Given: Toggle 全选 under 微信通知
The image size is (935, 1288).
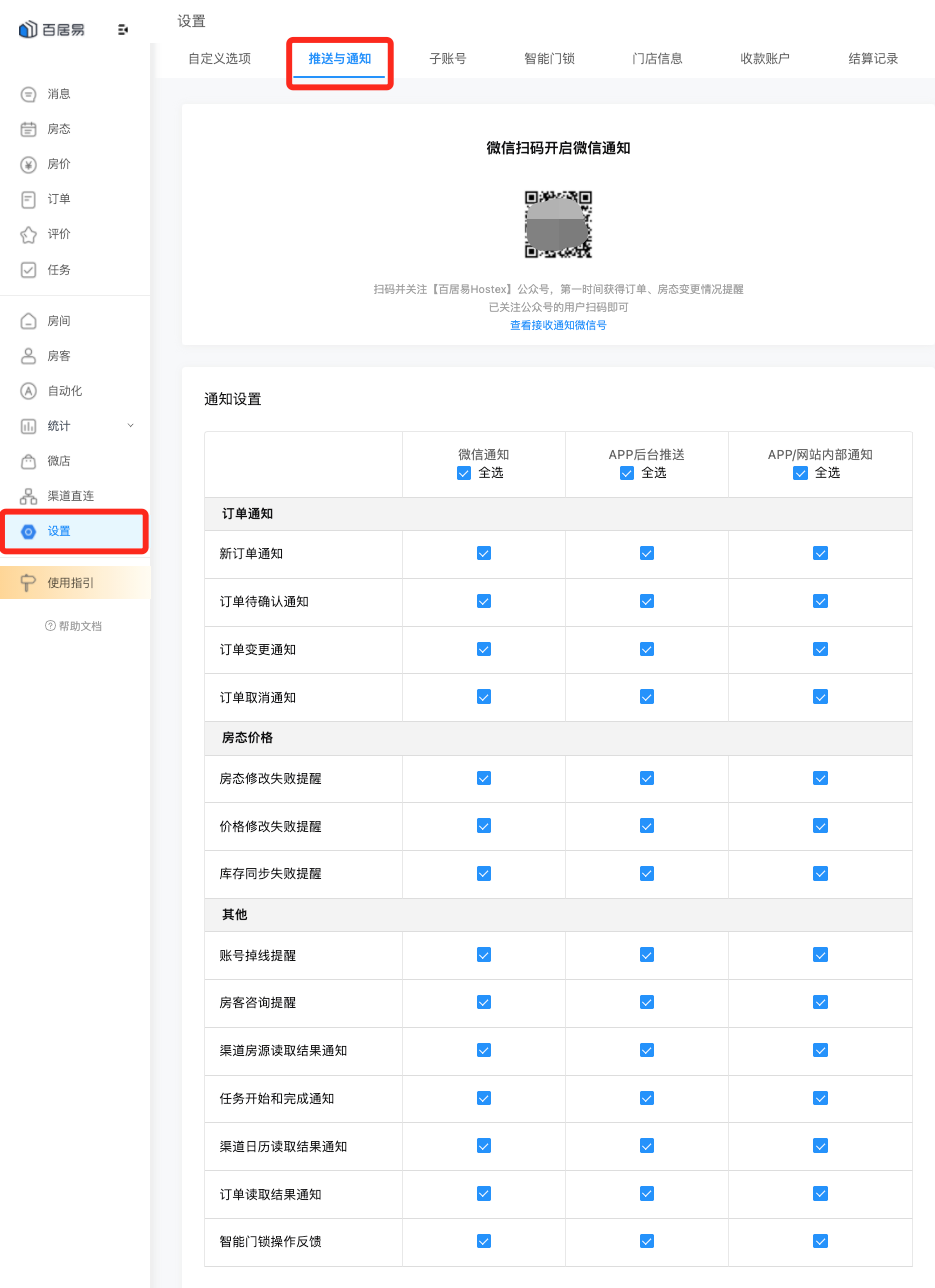Looking at the screenshot, I should pos(463,473).
